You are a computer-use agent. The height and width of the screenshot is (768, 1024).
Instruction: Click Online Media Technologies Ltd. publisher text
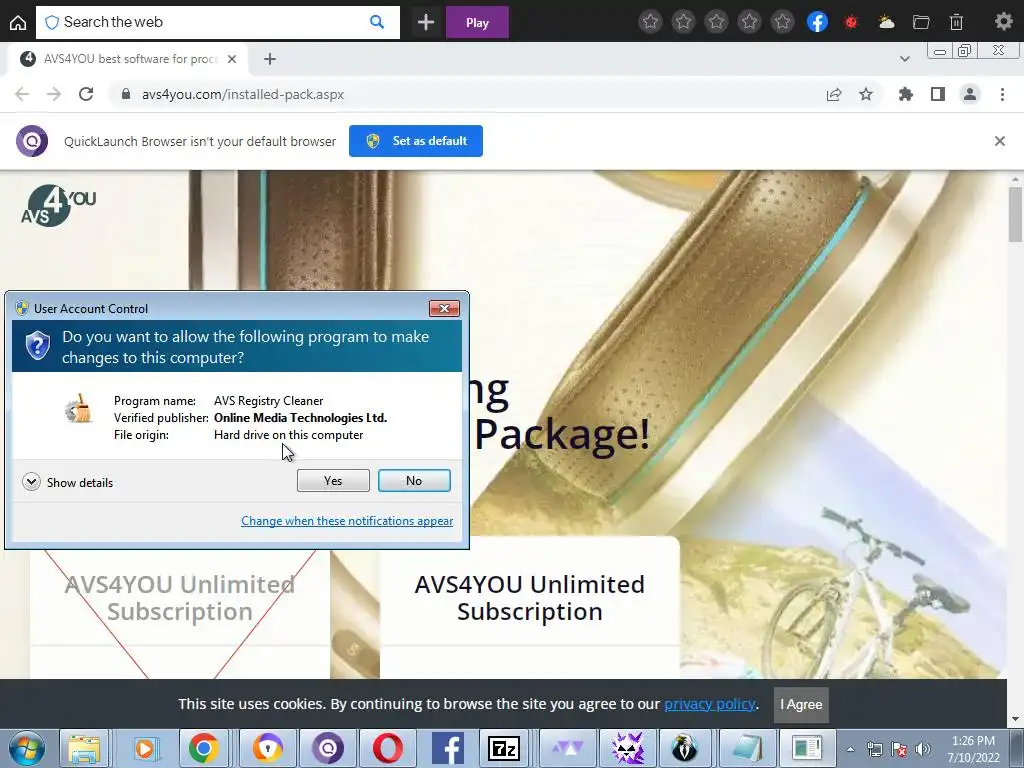[300, 418]
